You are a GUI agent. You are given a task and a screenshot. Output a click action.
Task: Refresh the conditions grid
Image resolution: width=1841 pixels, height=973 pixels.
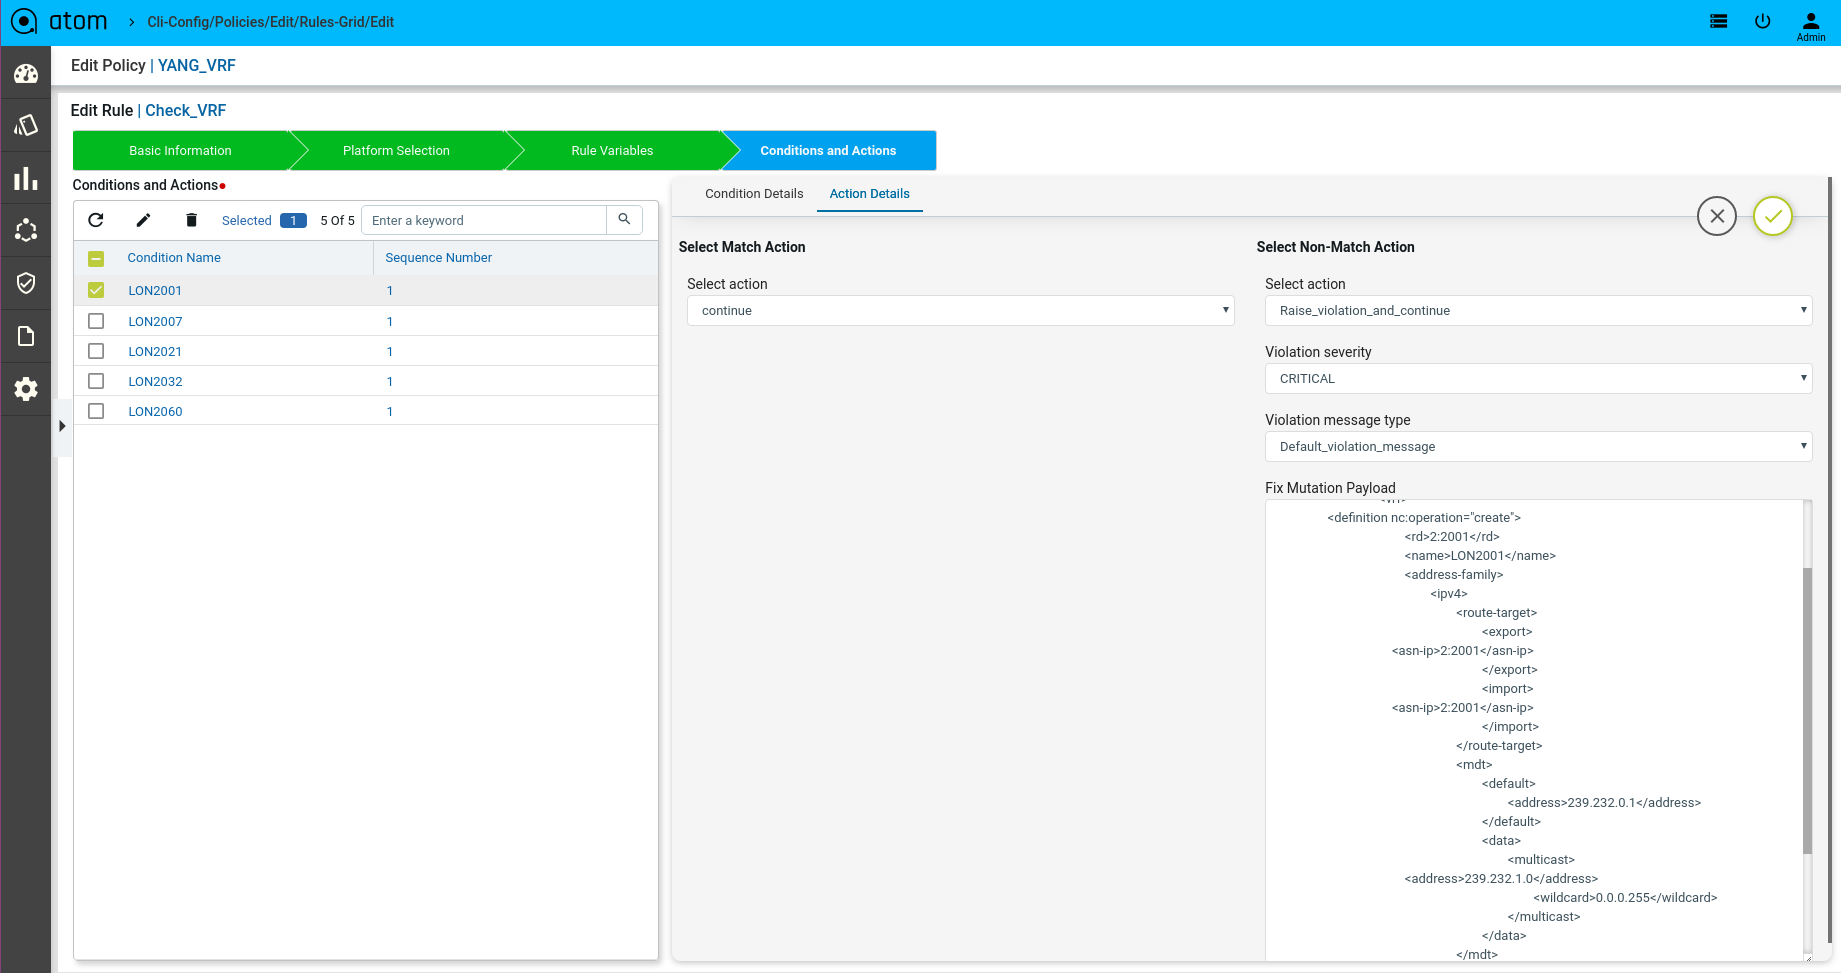(x=96, y=220)
